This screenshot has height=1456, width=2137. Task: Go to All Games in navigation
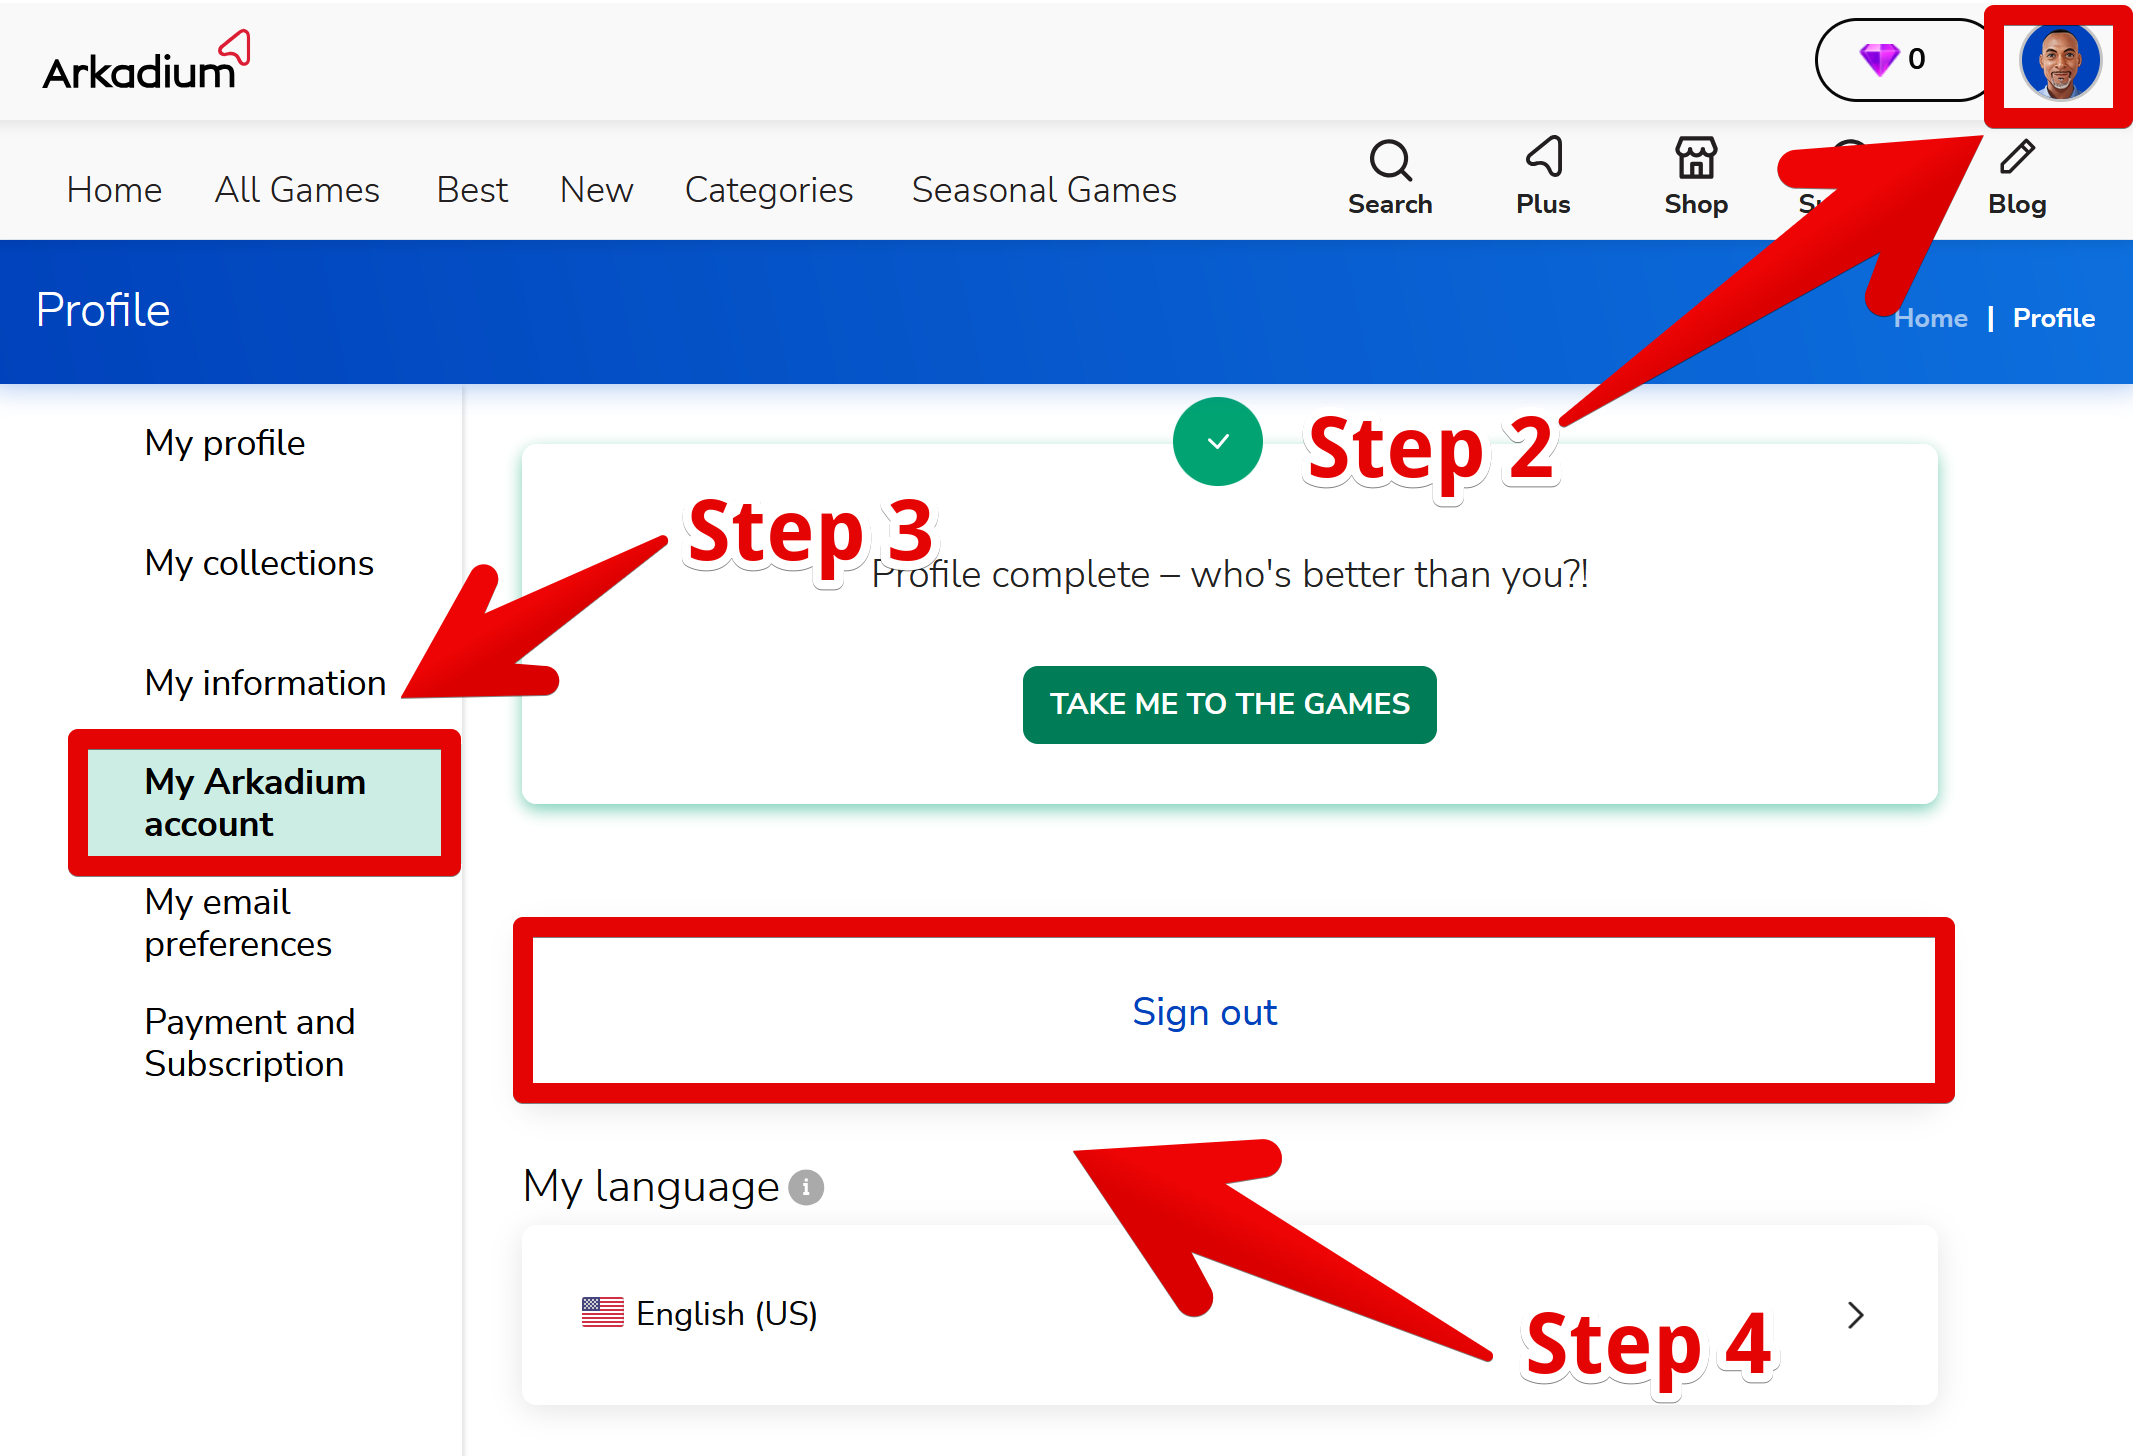coord(297,190)
